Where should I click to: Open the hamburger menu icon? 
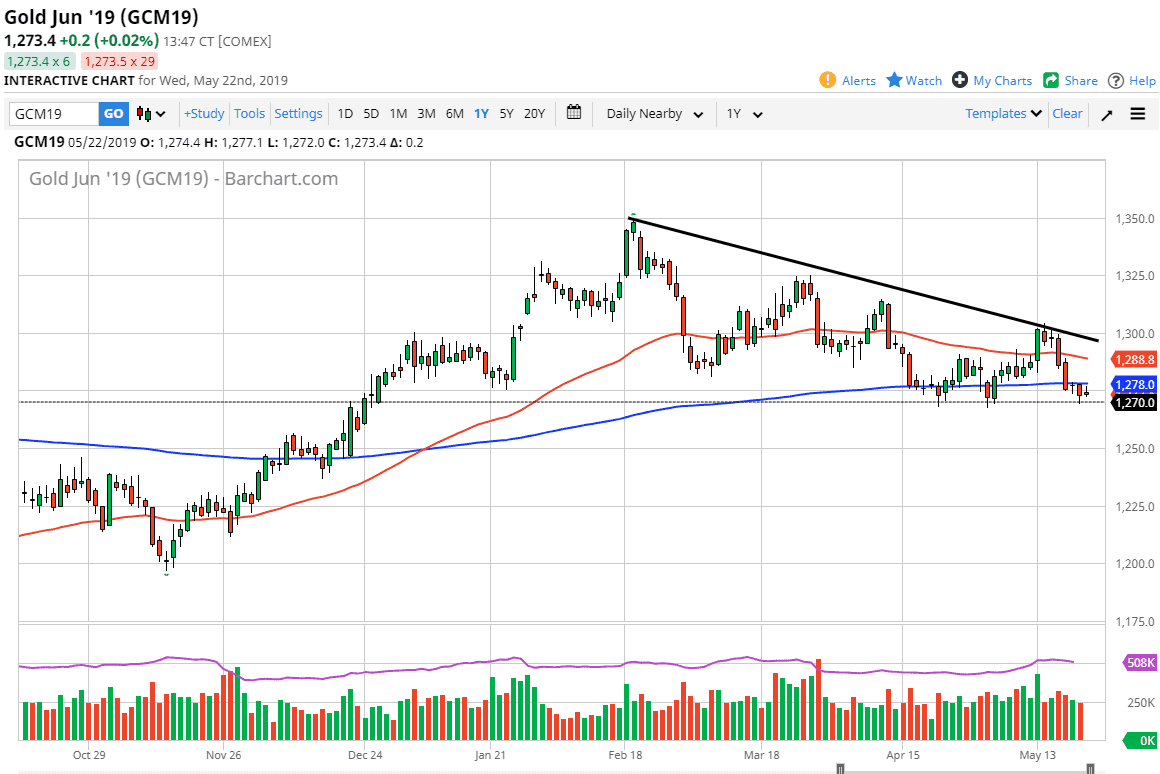(1137, 113)
